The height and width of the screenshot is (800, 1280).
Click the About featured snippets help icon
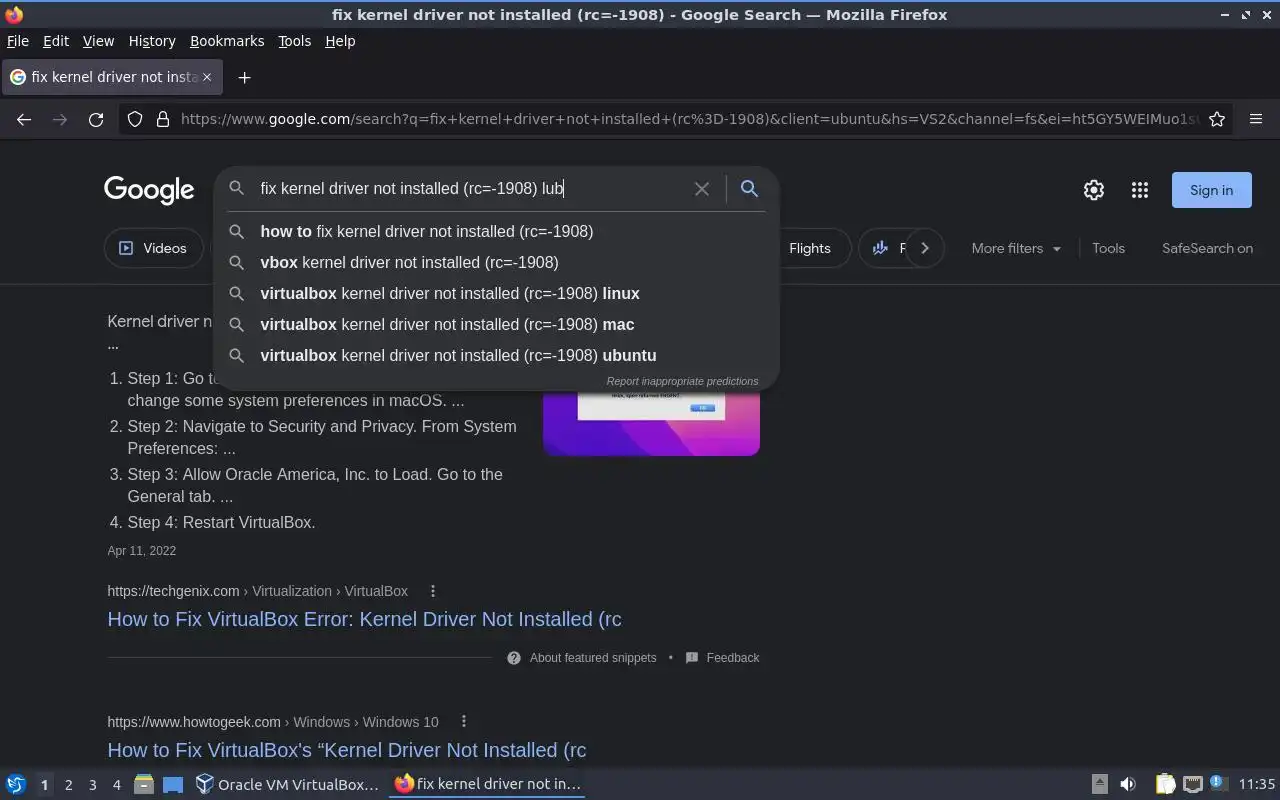coord(514,658)
